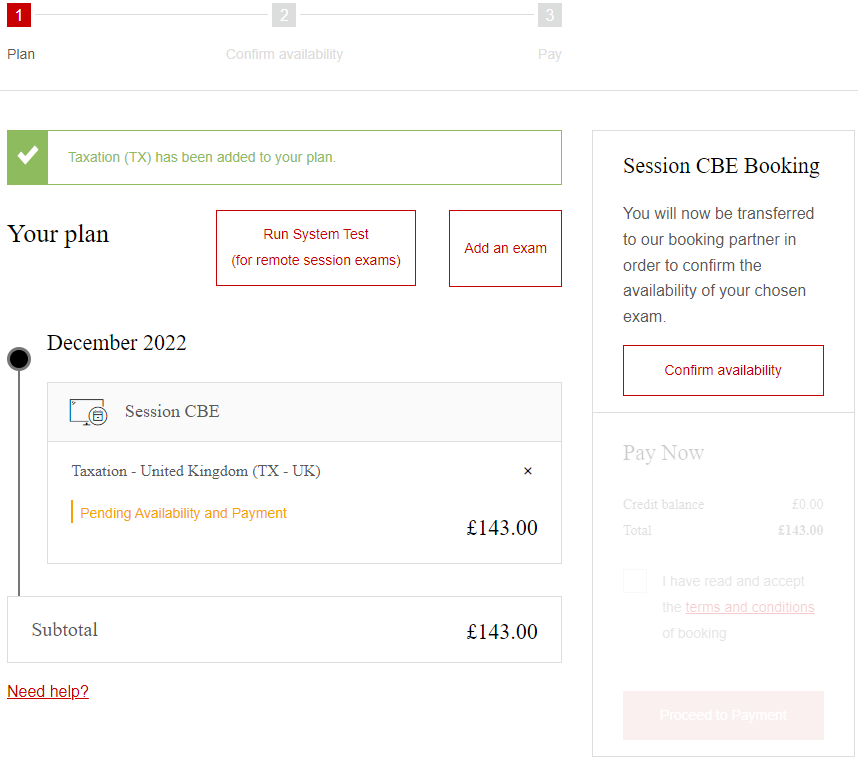Click the December 2022 timeline dot
Image resolution: width=858 pixels, height=761 pixels.
pos(19,359)
